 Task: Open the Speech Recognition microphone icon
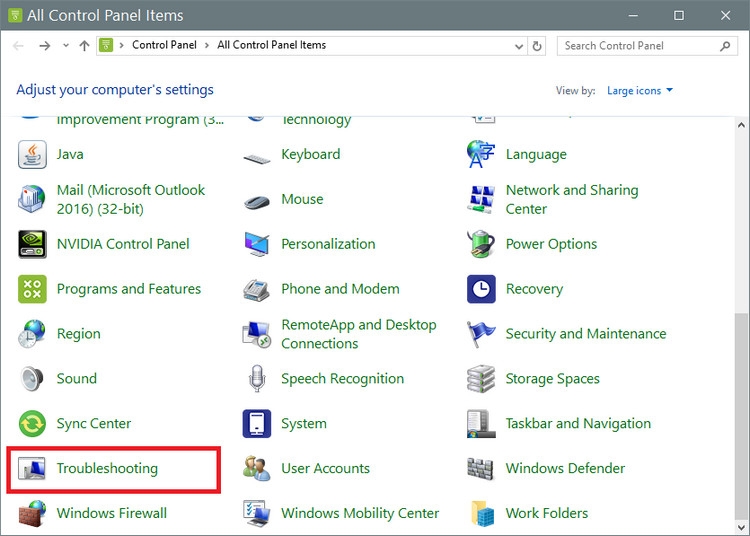257,379
